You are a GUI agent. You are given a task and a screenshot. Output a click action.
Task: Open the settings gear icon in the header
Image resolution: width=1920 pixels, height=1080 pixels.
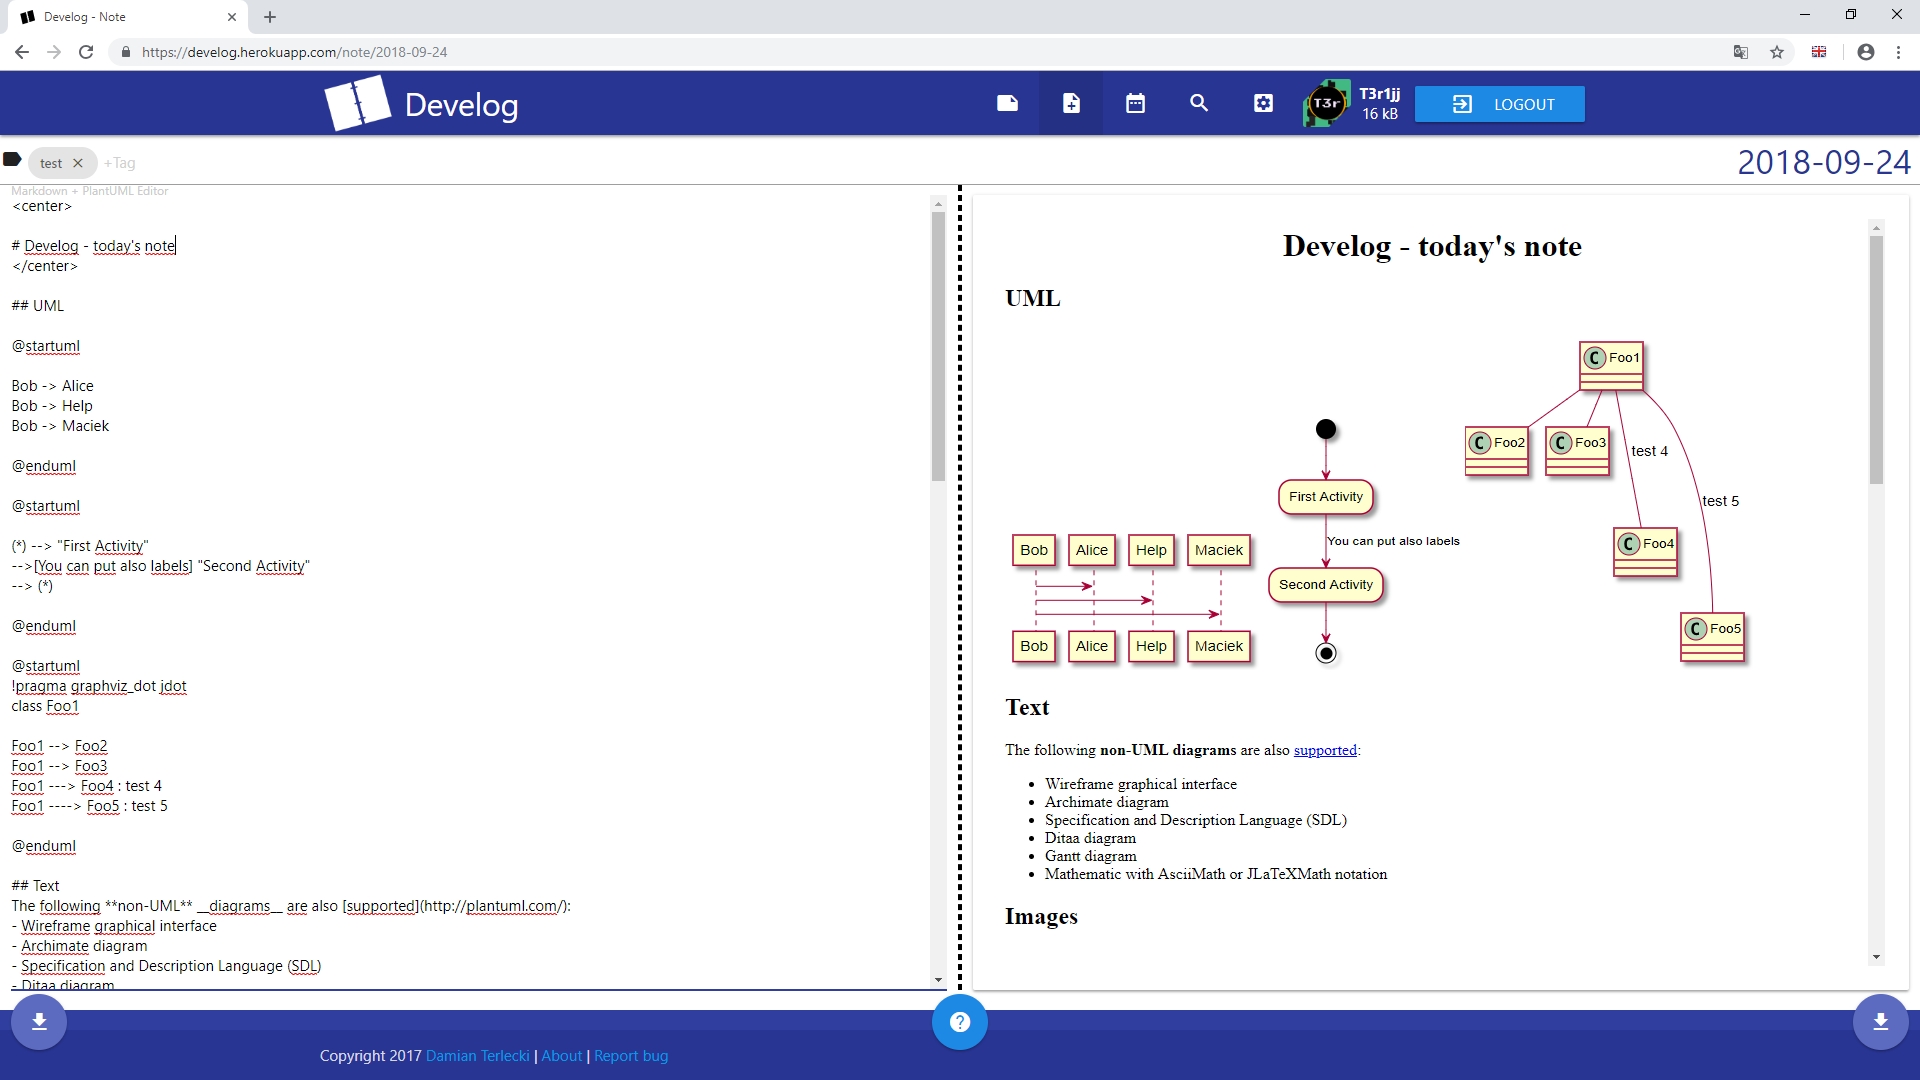click(x=1263, y=103)
